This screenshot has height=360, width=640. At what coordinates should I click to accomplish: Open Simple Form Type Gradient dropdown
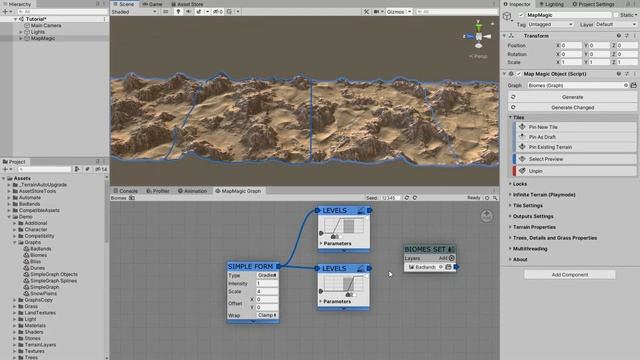267,275
